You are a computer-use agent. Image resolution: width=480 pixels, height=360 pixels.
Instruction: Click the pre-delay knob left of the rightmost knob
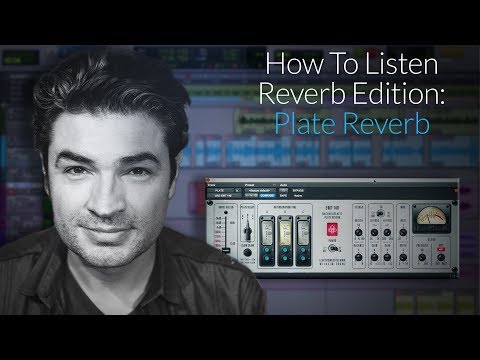point(422,257)
